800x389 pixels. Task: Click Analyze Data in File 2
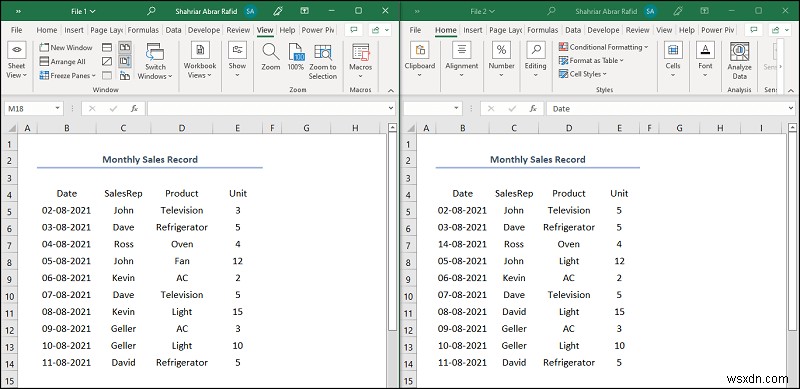tap(739, 61)
